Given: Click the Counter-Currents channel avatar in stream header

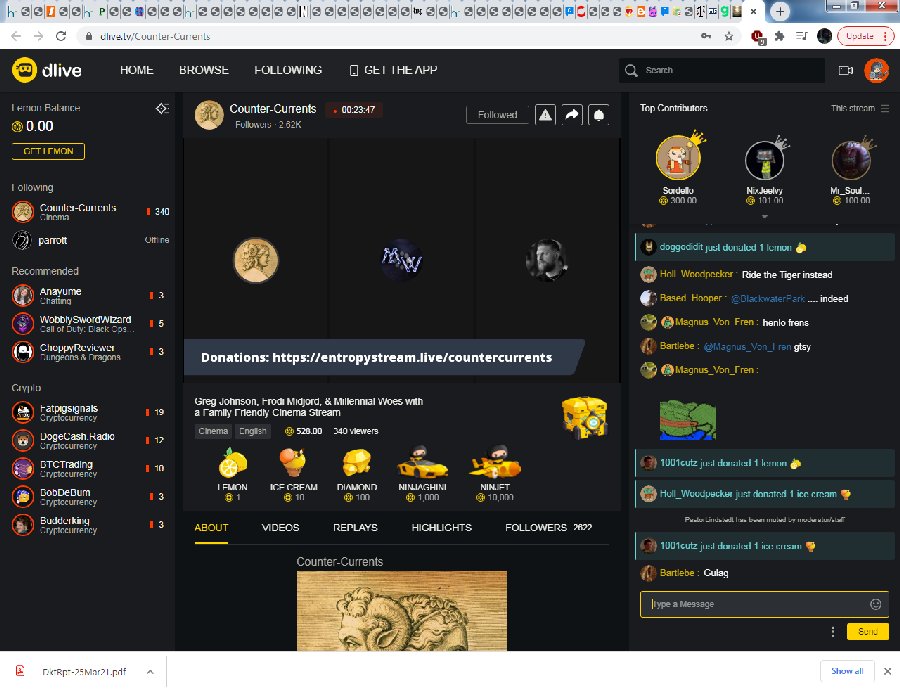Looking at the screenshot, I should coord(209,115).
